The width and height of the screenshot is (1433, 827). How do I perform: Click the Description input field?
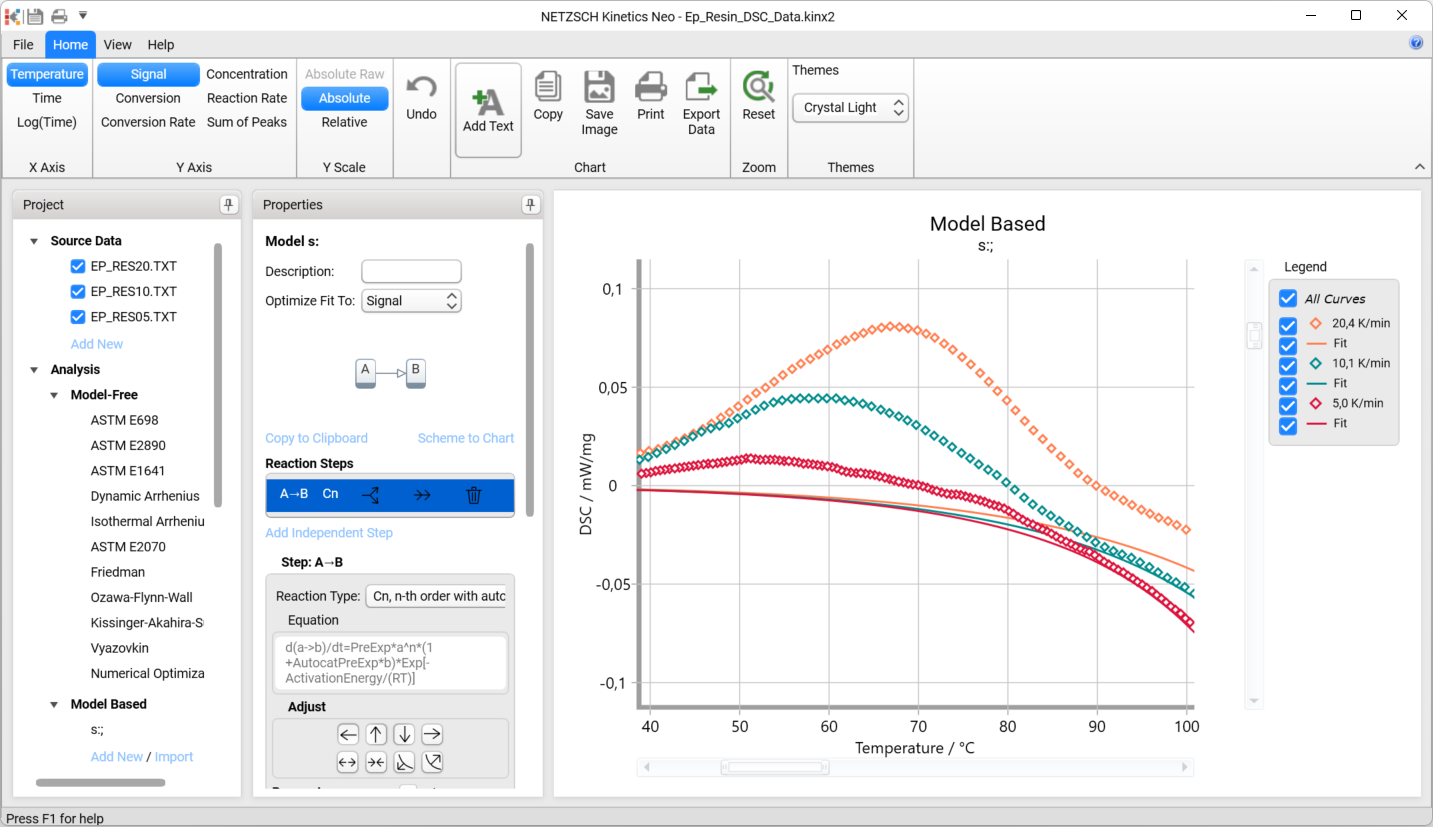pos(411,271)
